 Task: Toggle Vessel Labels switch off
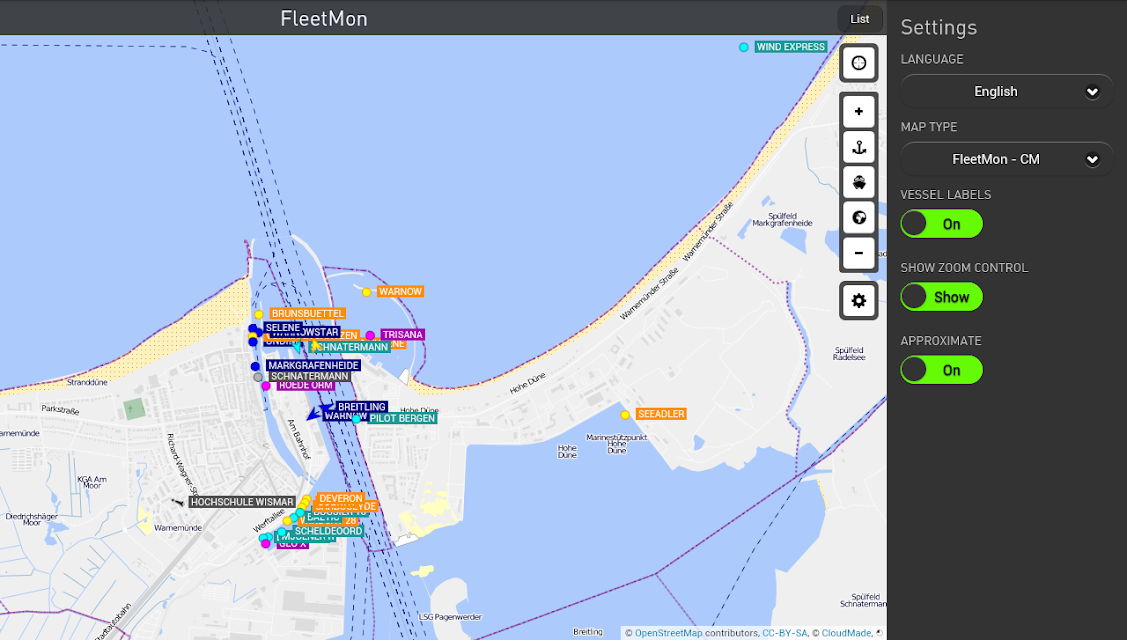coord(942,224)
